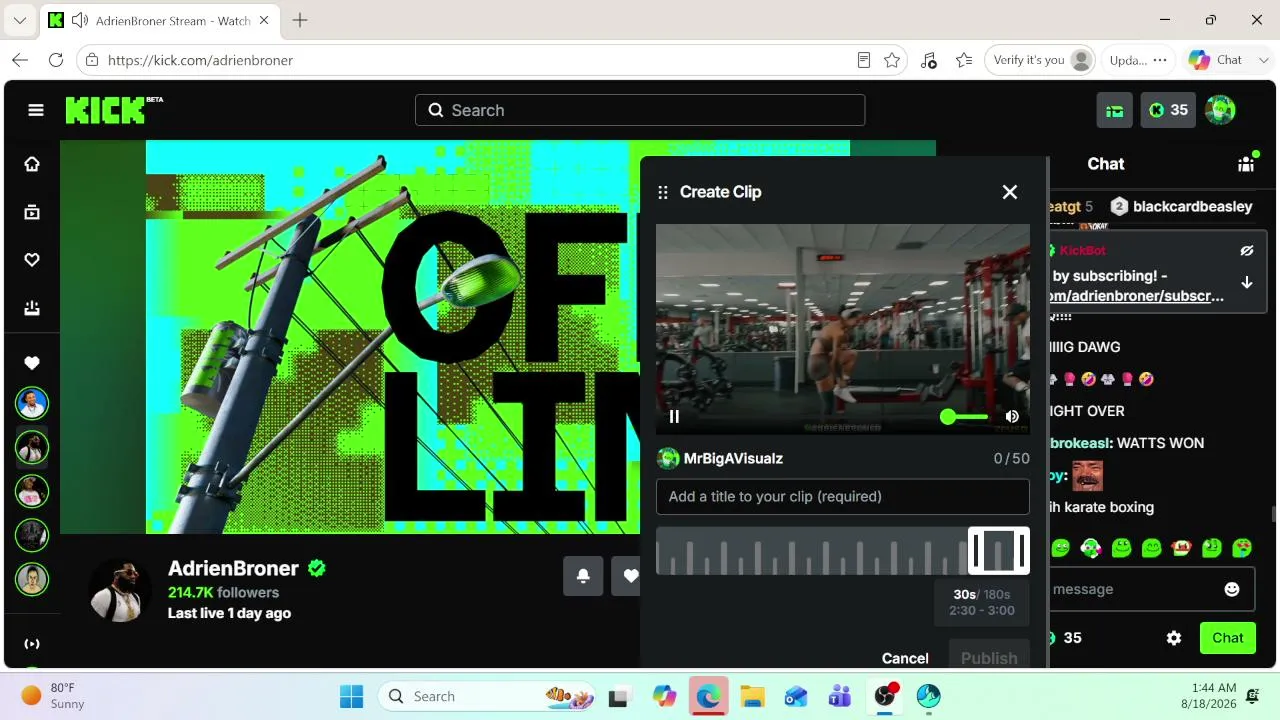Viewport: 1280px width, 720px height.
Task: Pause the clip preview playback
Action: pyautogui.click(x=674, y=417)
